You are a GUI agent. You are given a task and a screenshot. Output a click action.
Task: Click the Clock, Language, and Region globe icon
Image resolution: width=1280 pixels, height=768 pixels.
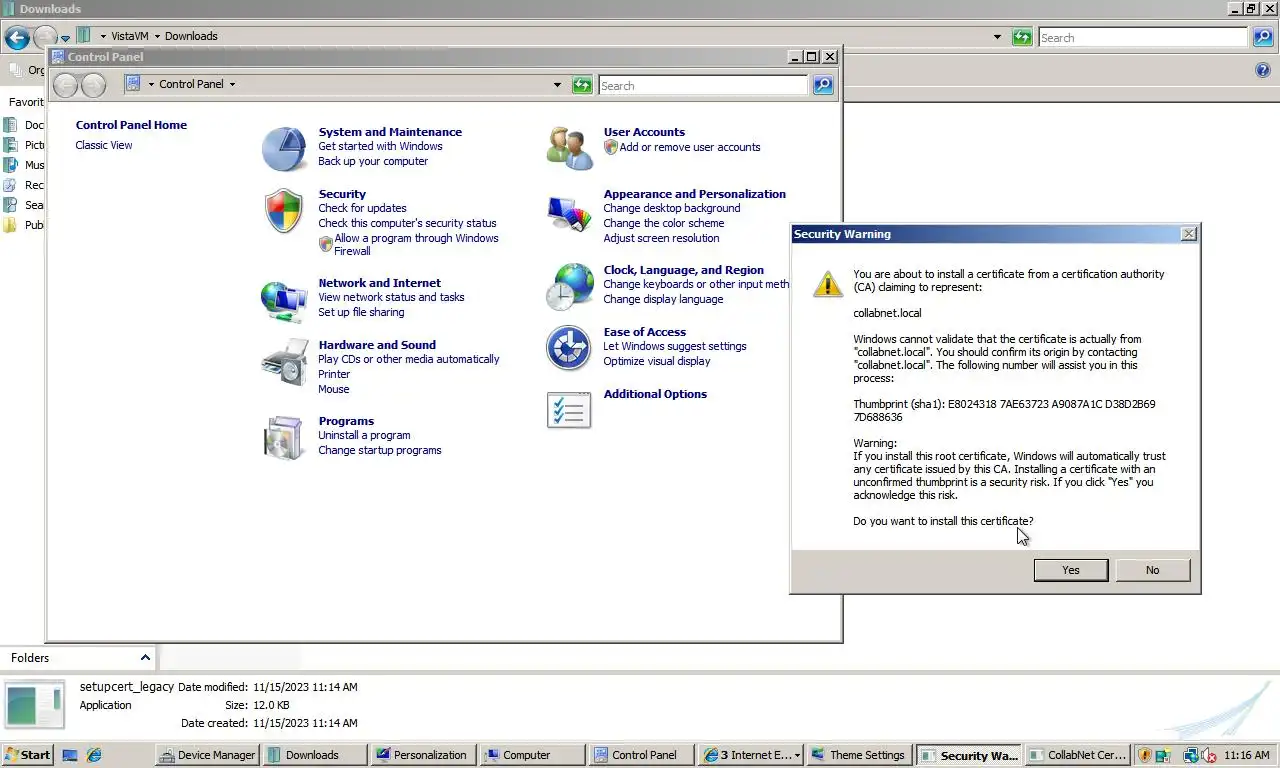coord(570,287)
